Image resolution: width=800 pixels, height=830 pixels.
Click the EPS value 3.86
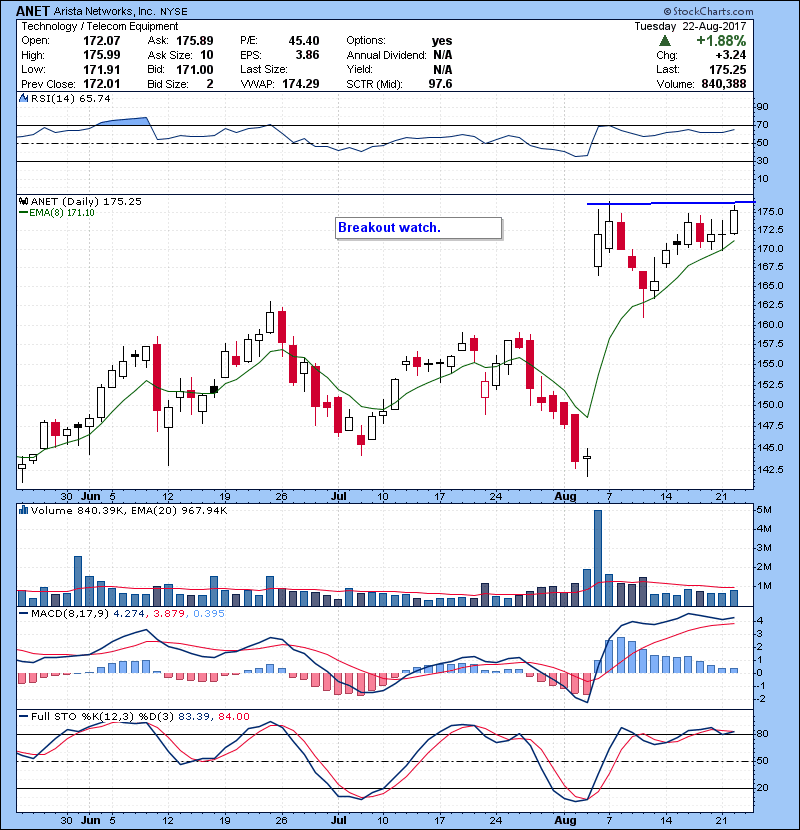click(x=308, y=55)
